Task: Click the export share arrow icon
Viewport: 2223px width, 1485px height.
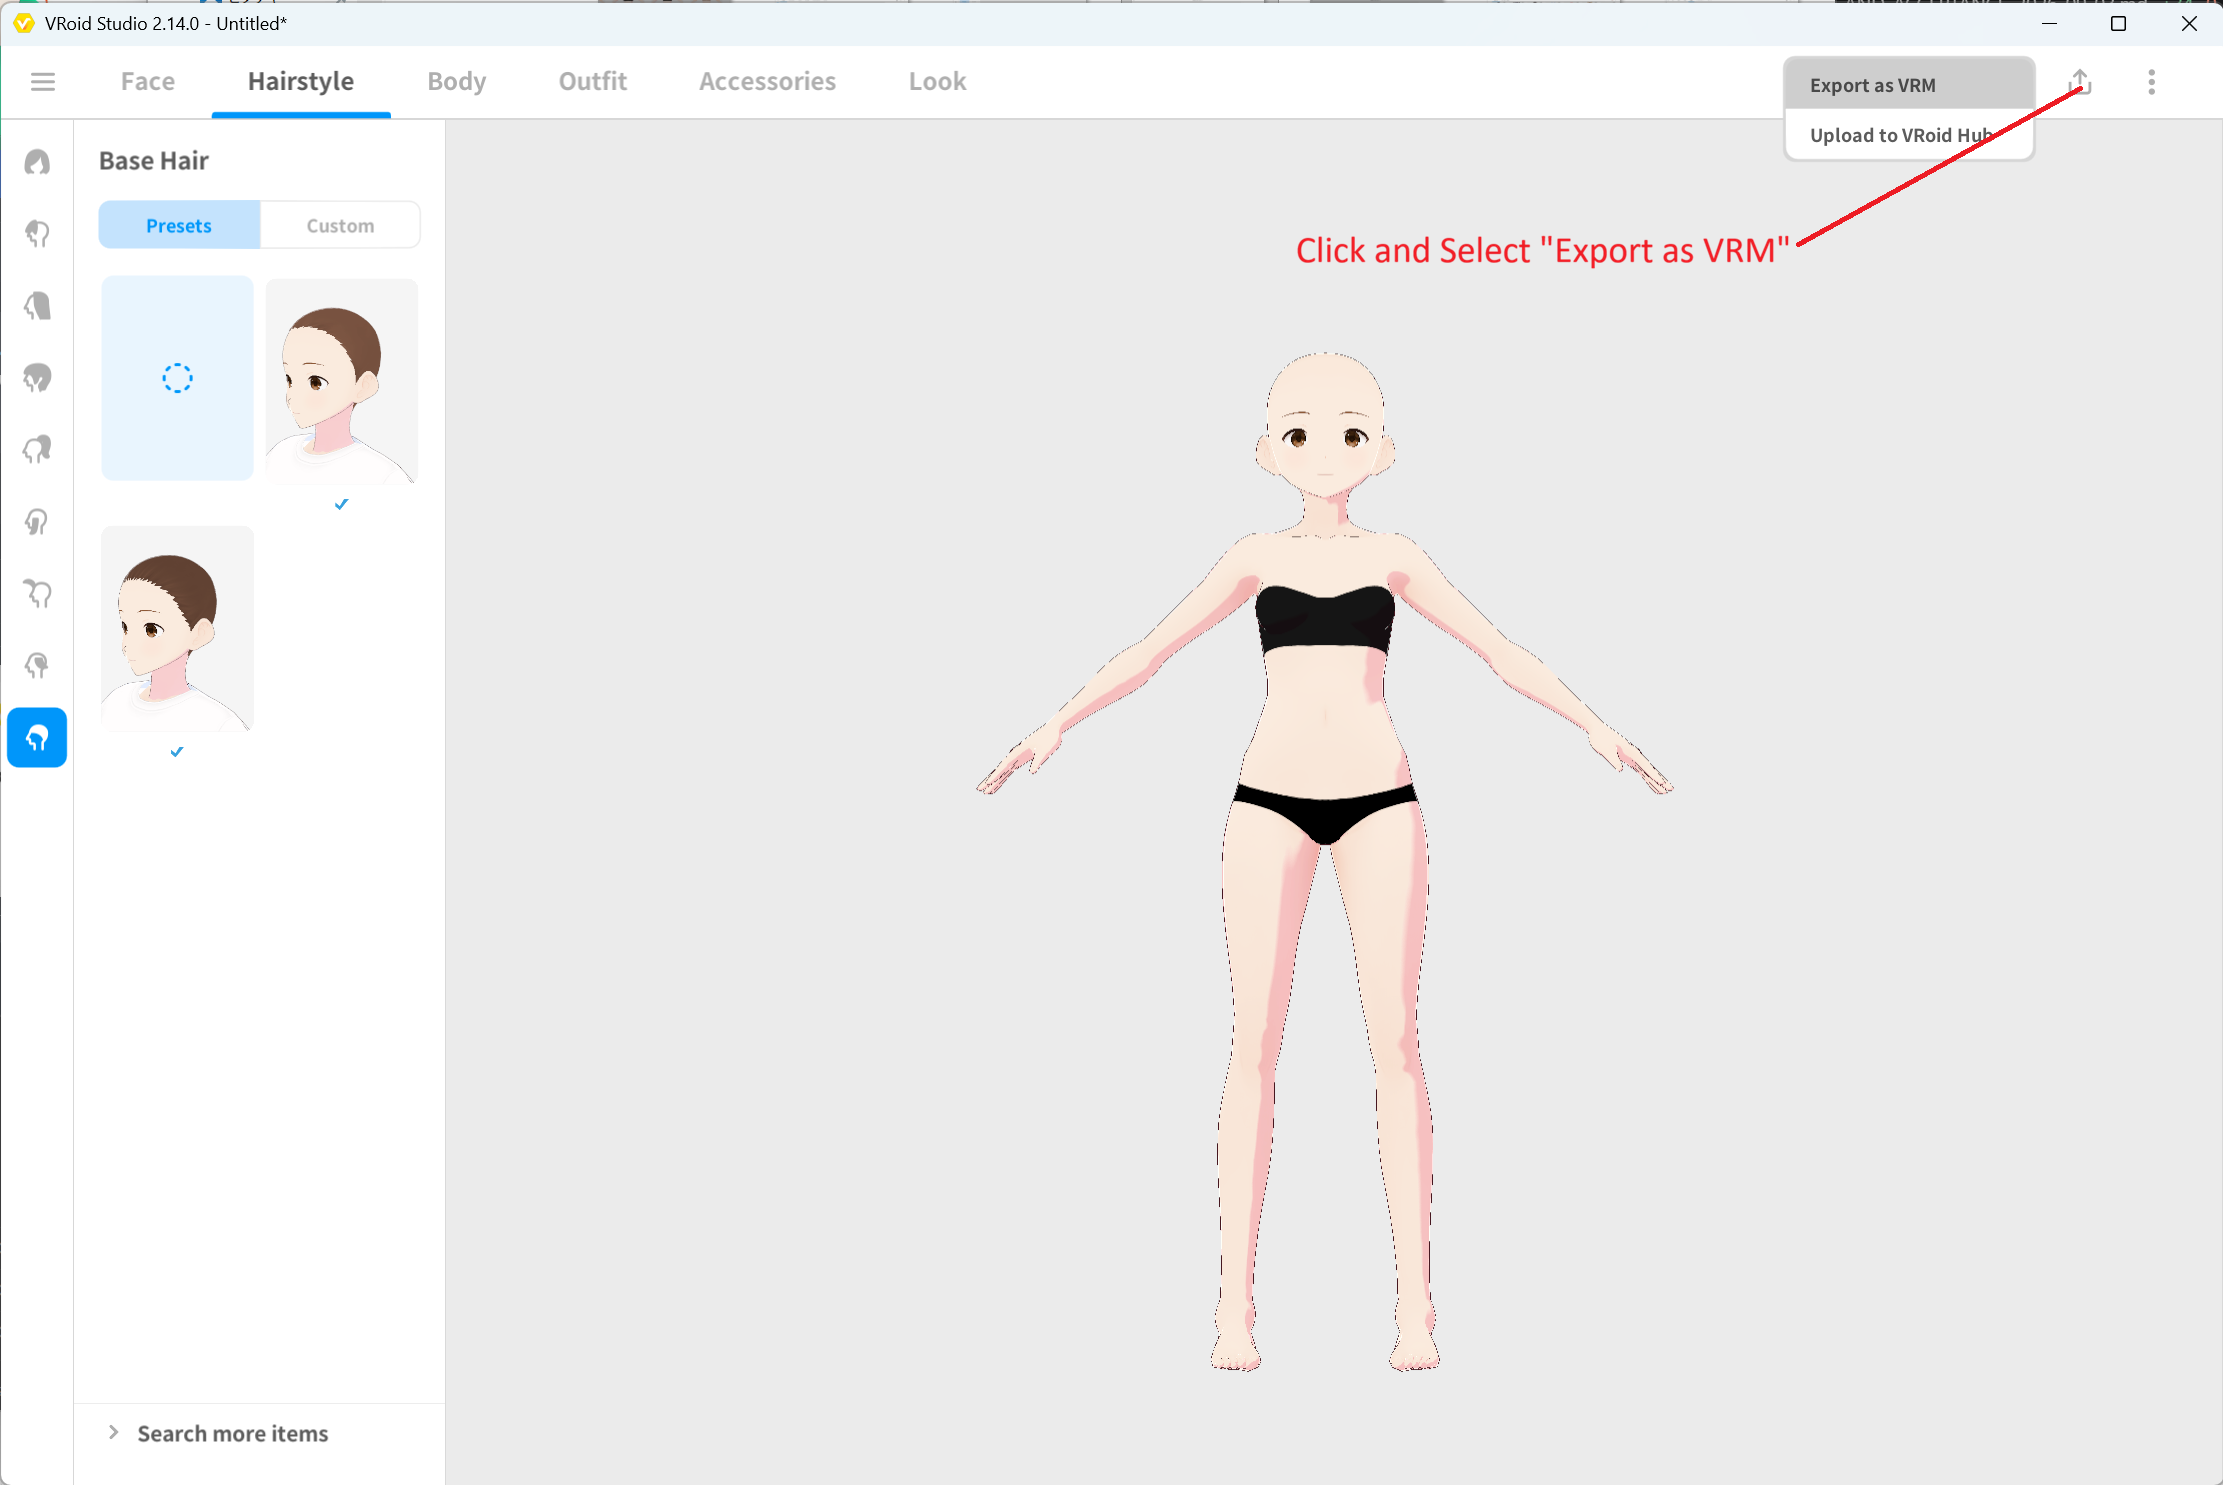Action: click(x=2080, y=82)
